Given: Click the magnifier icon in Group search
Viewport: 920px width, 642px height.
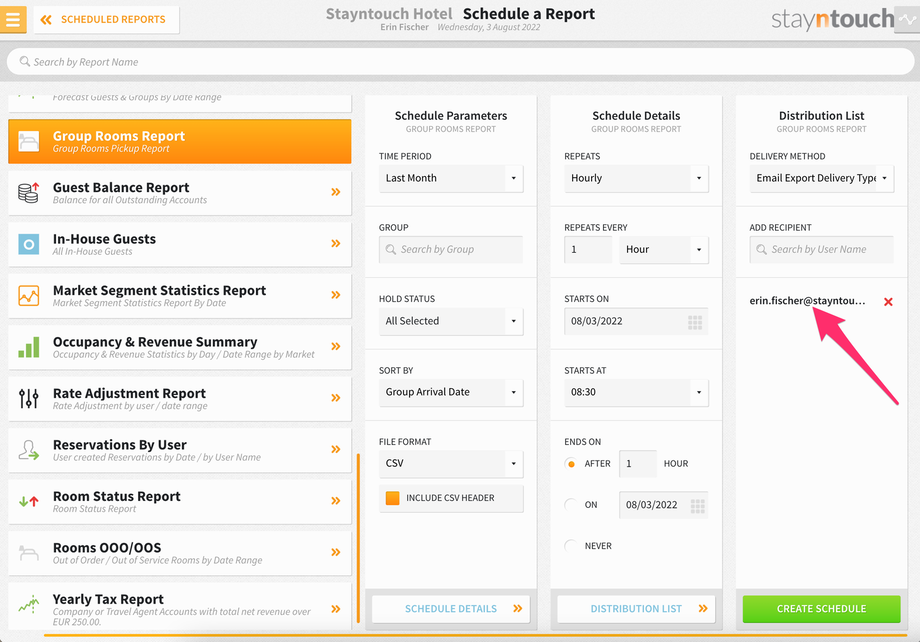Looking at the screenshot, I should [x=391, y=249].
